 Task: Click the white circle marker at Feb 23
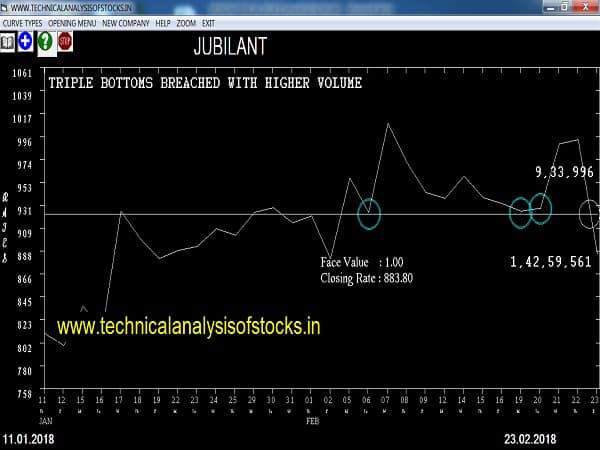(589, 212)
